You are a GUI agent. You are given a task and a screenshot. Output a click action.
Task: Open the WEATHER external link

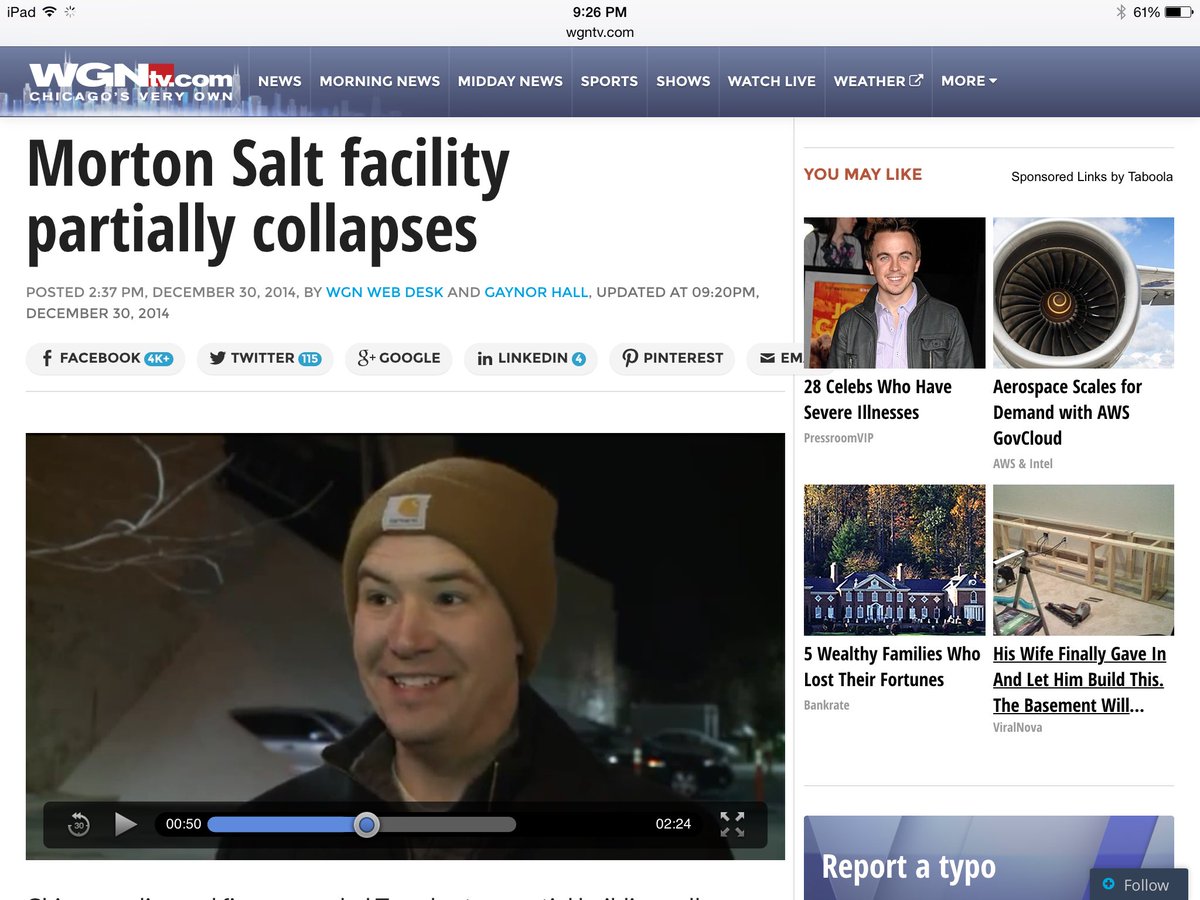(x=878, y=81)
